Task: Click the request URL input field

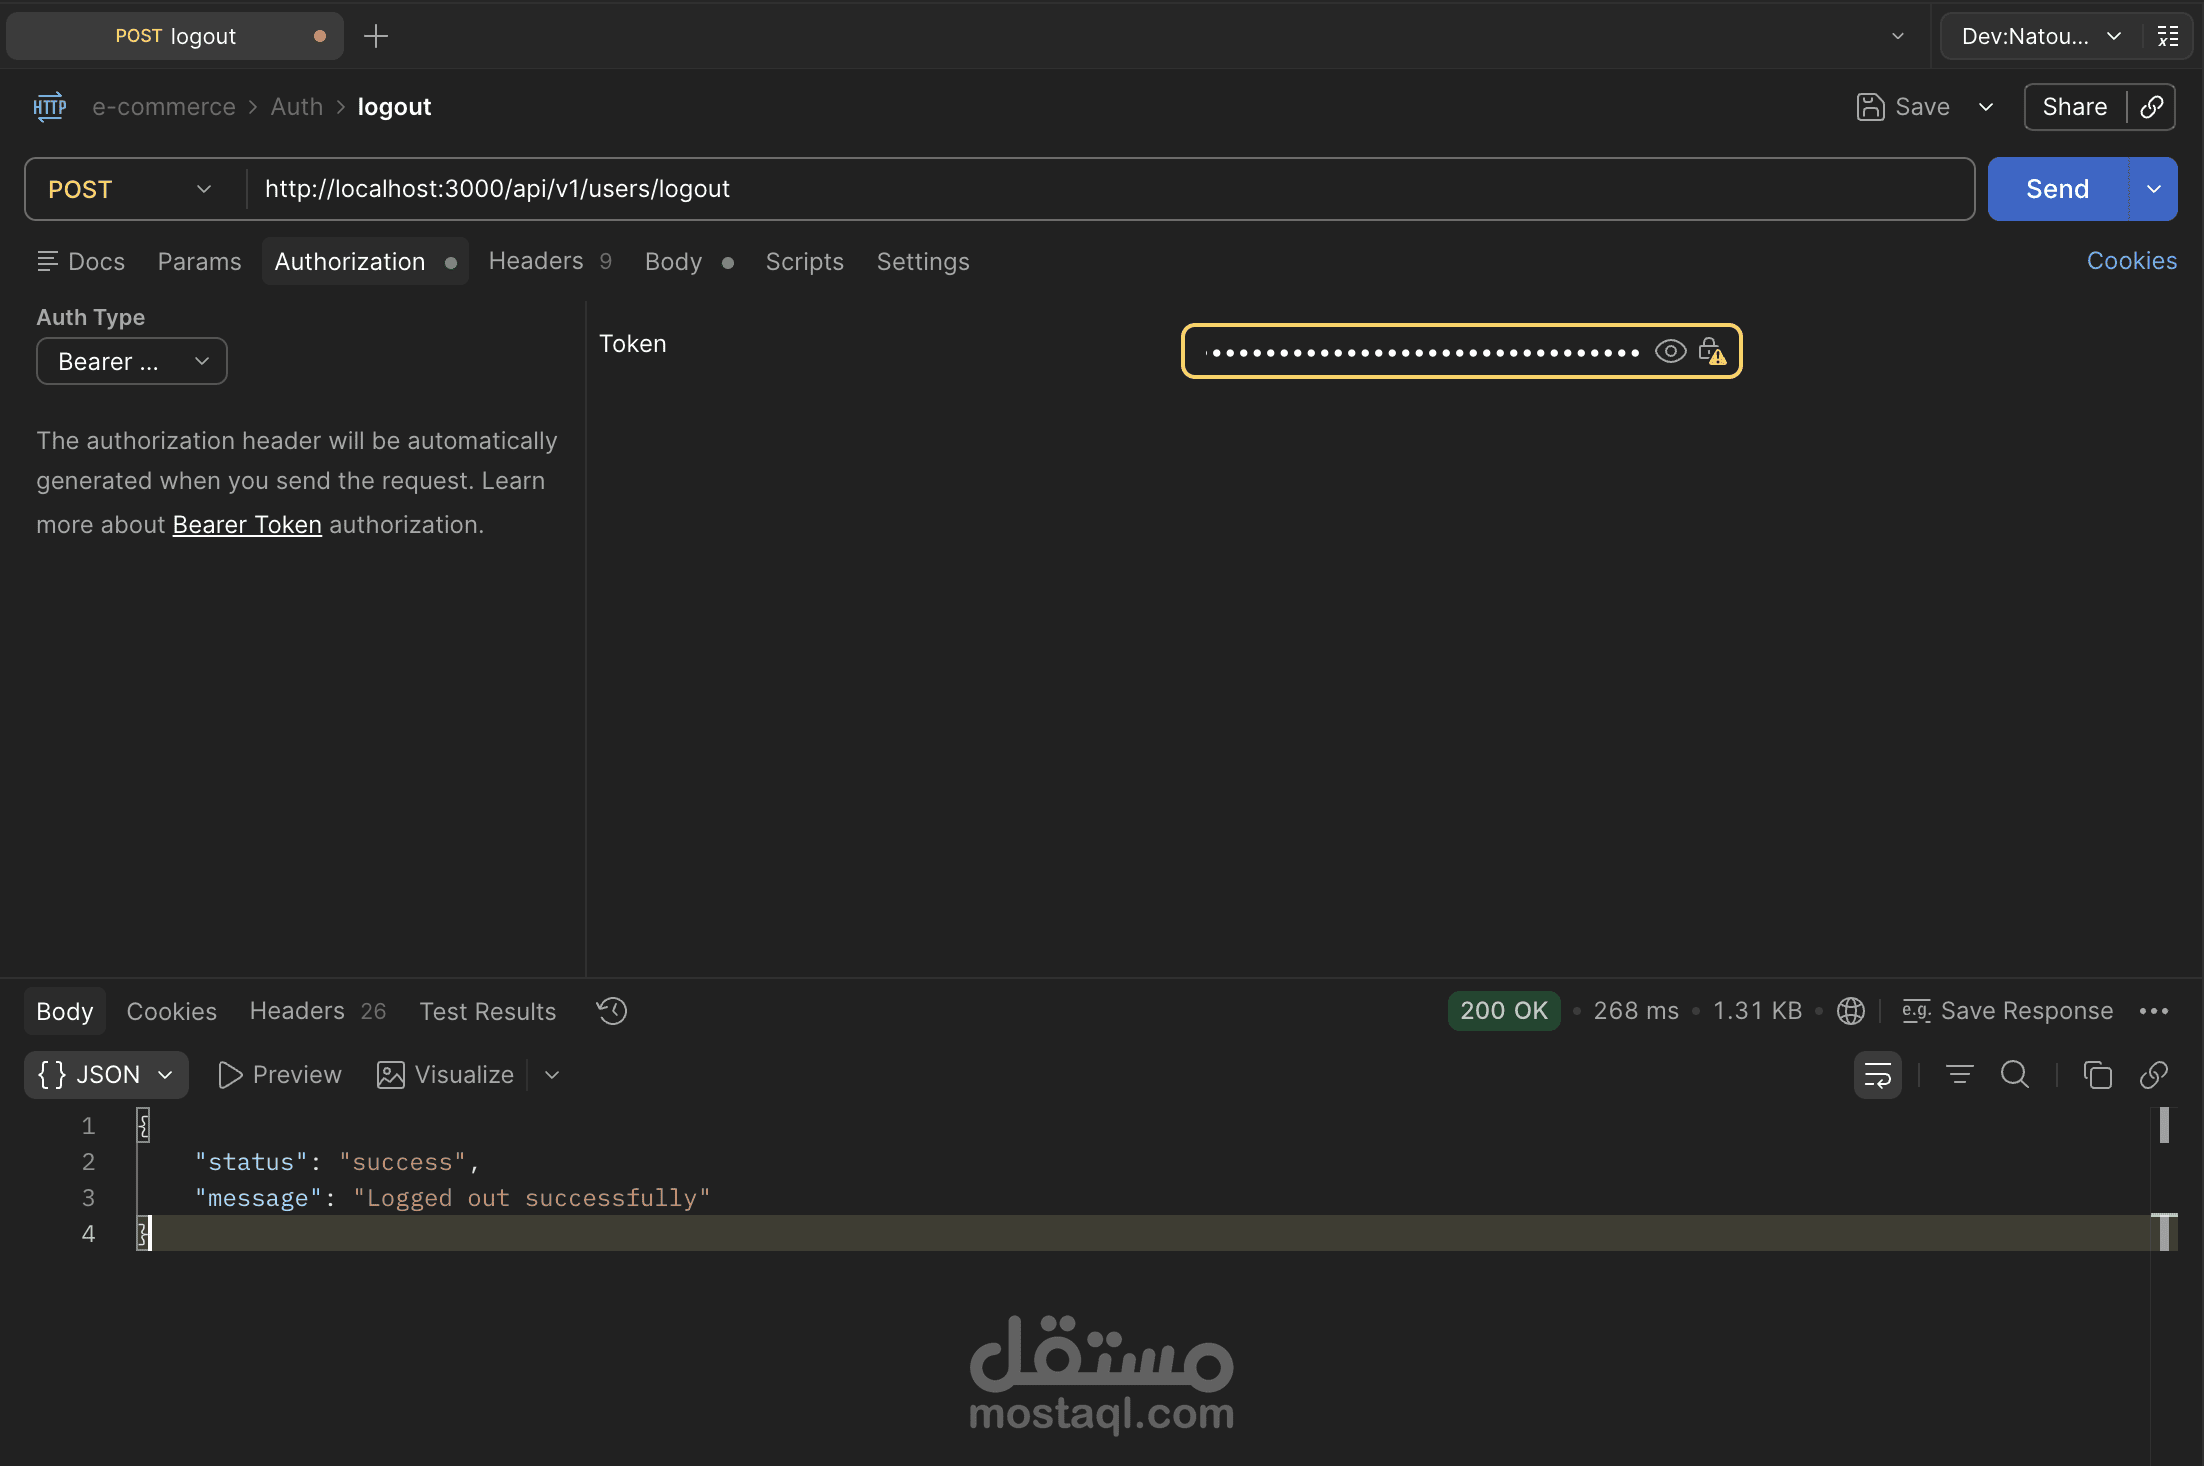Action: [1100, 189]
